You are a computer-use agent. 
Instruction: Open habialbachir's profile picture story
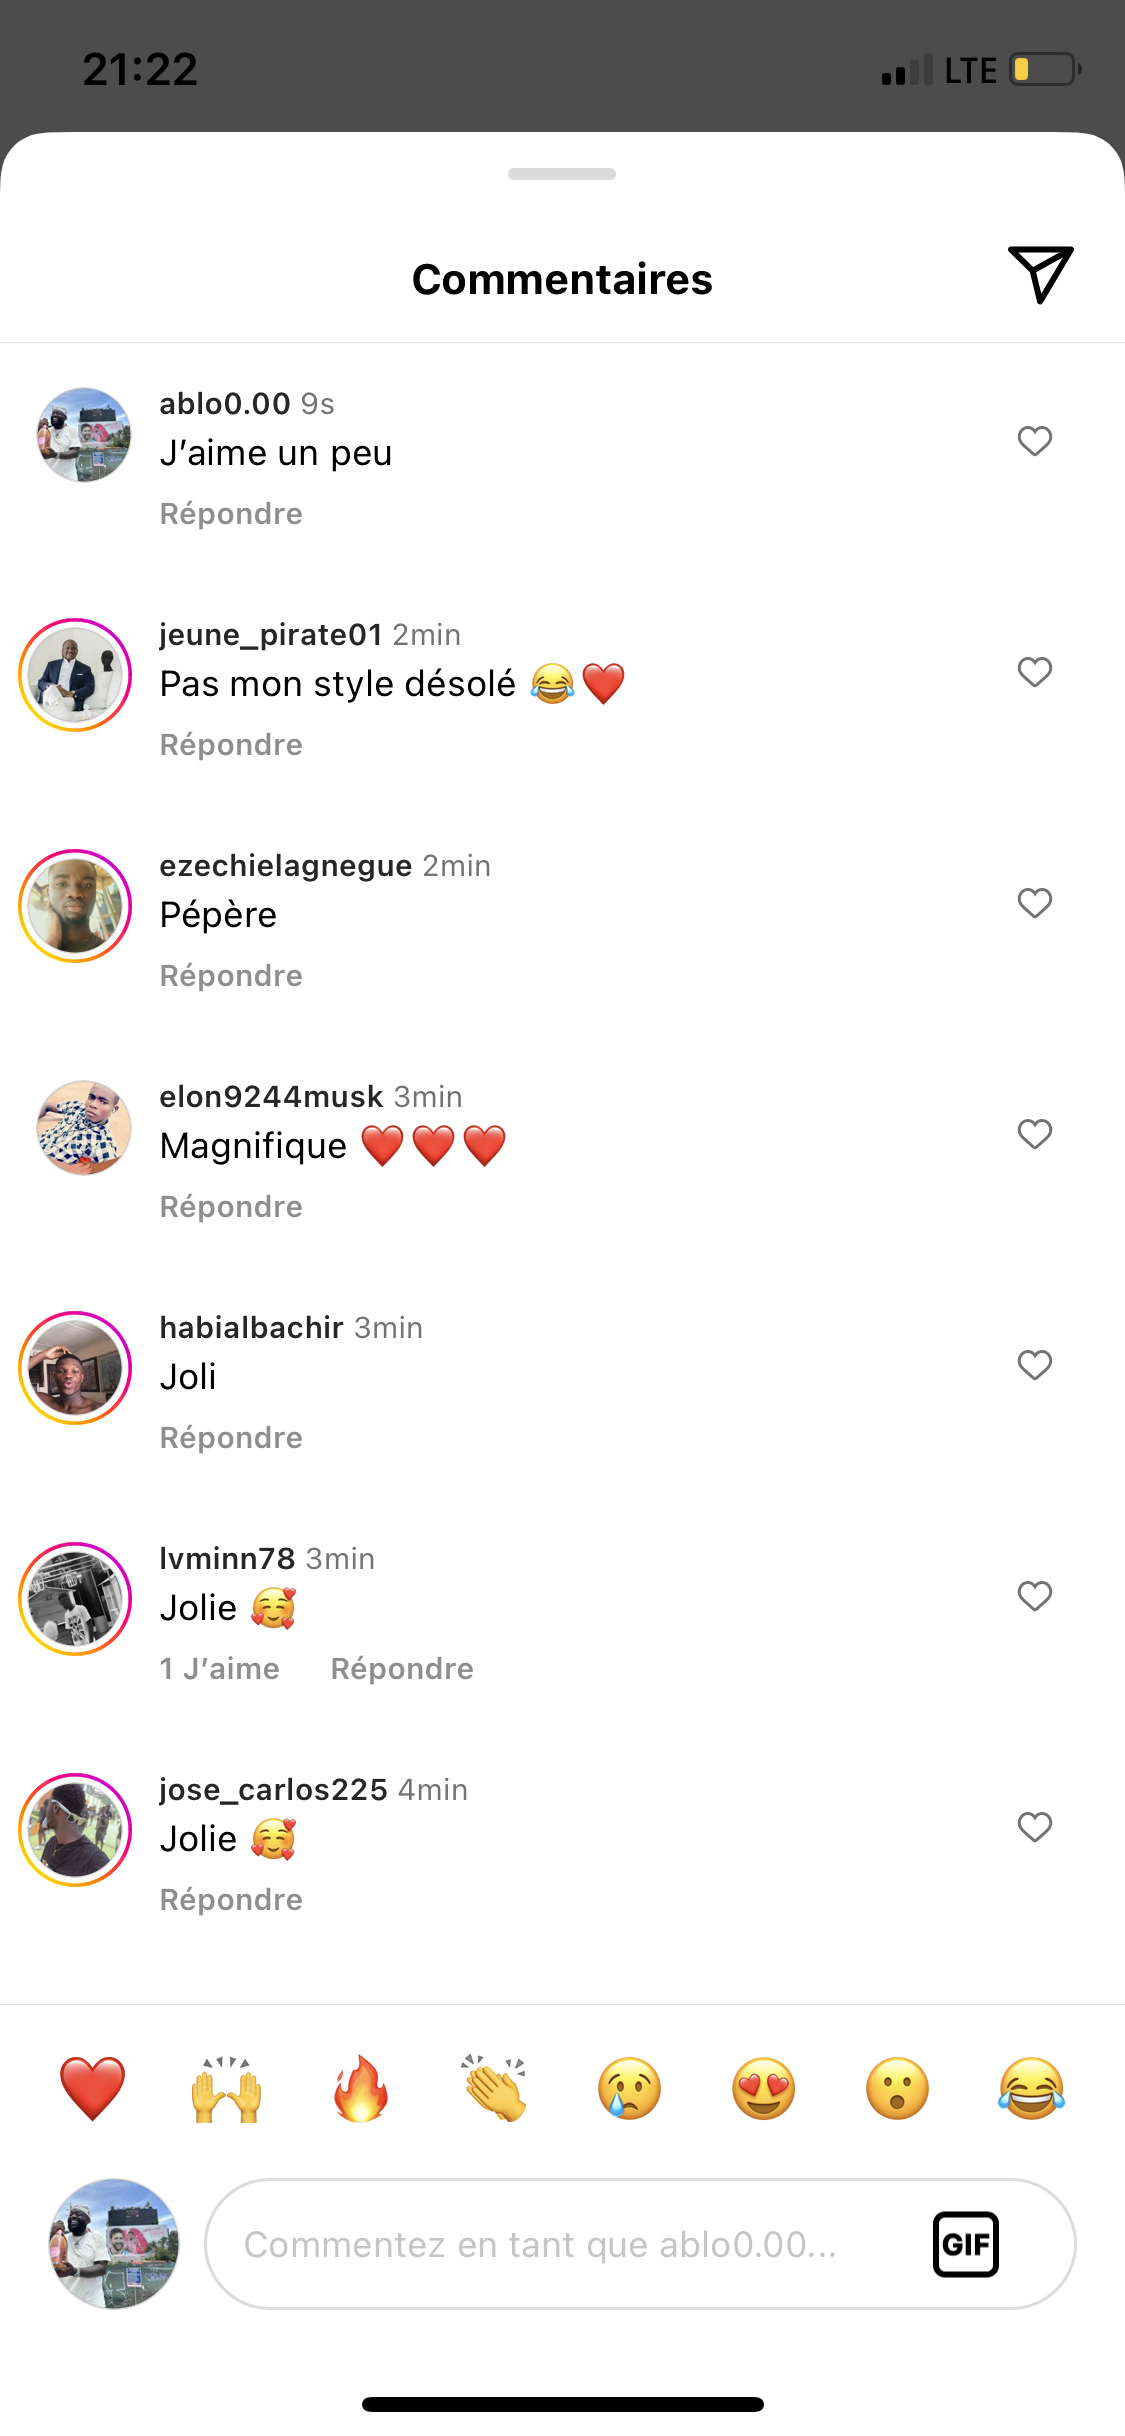pos(75,1367)
